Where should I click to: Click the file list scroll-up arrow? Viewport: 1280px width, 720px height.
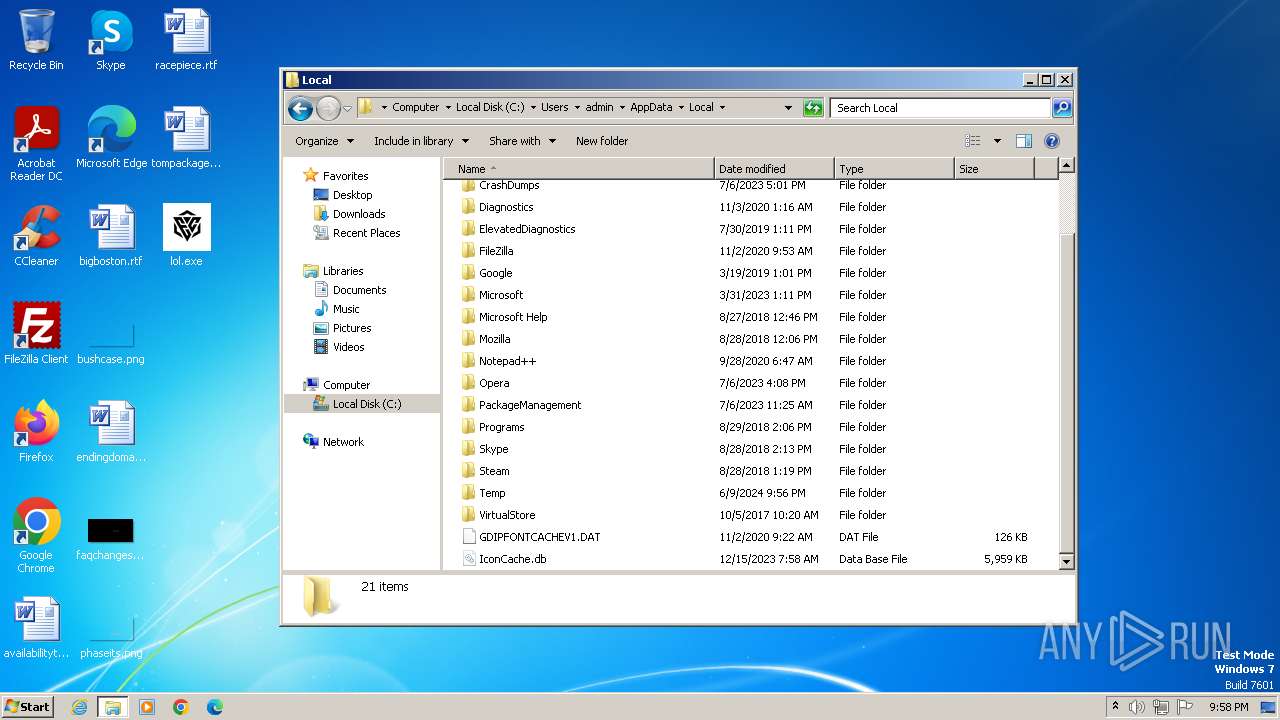[1066, 166]
